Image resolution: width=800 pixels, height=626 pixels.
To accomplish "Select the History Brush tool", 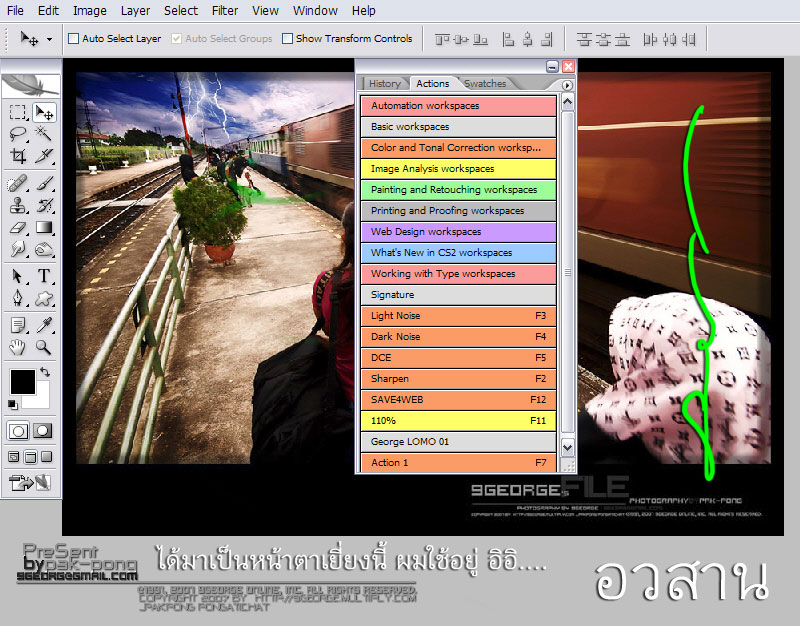I will (x=44, y=205).
